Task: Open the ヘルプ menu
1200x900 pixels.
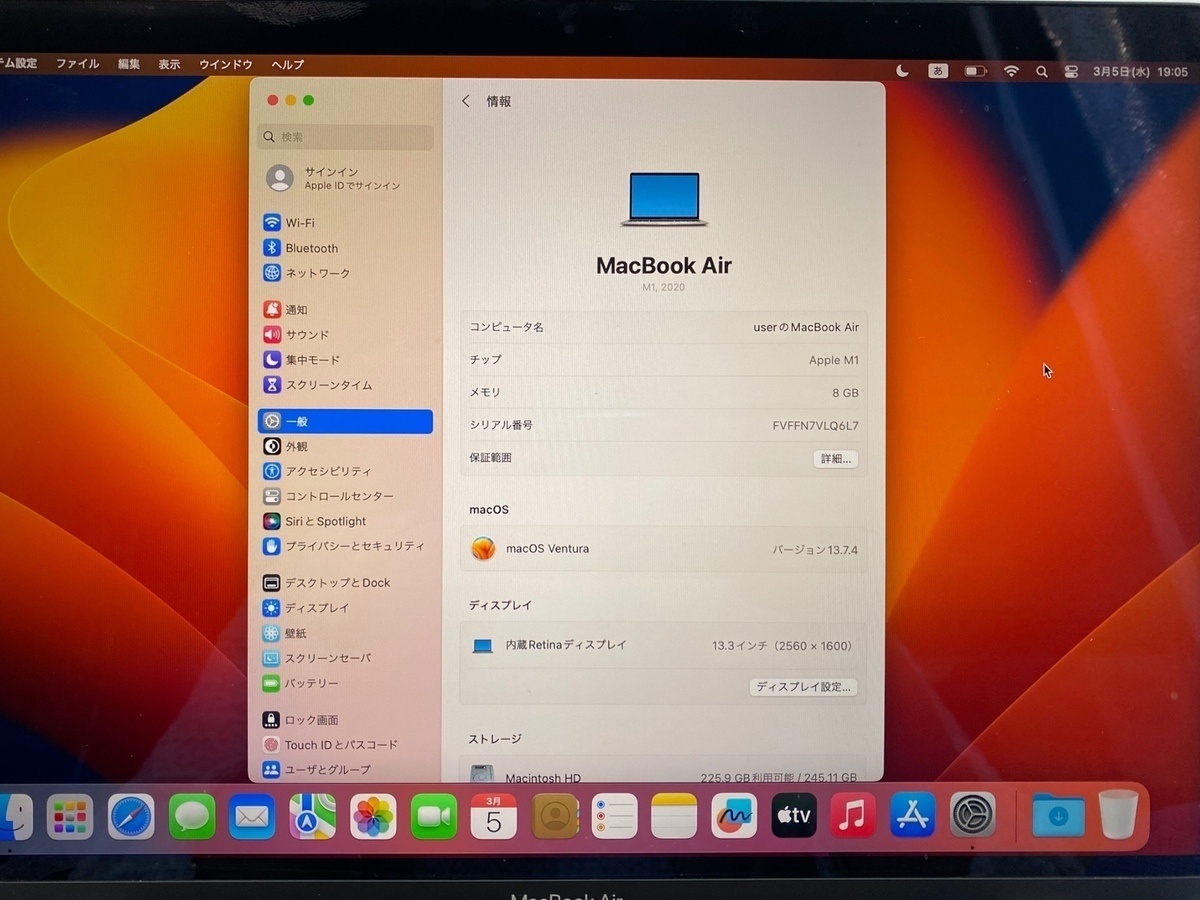Action: 287,64
